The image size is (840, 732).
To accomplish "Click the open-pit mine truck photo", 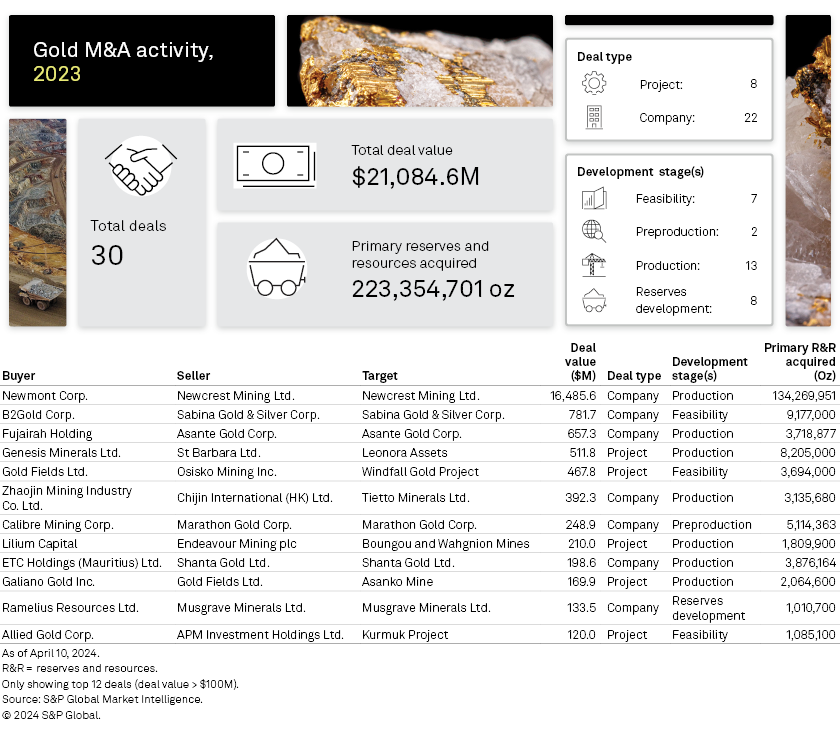I will 38,223.
